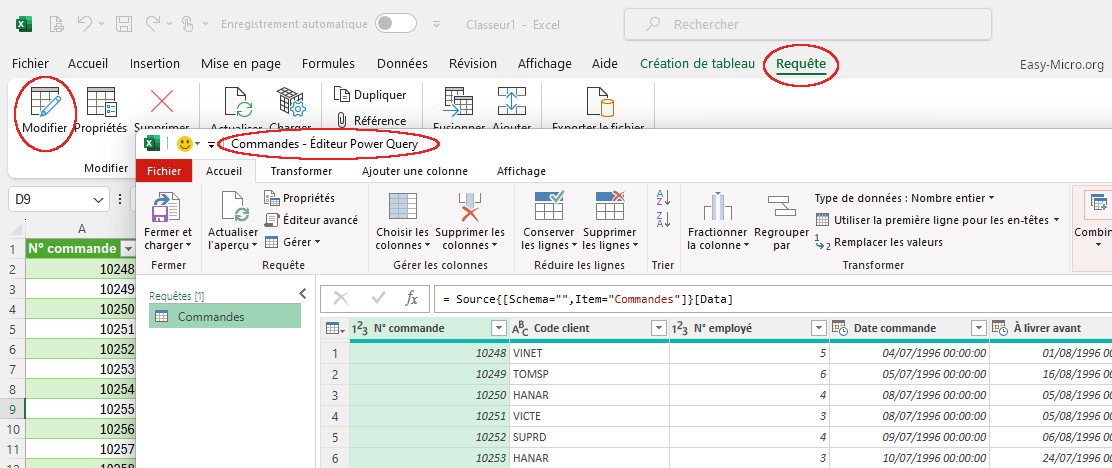Open Ajouter une colonne tab

tap(415, 171)
